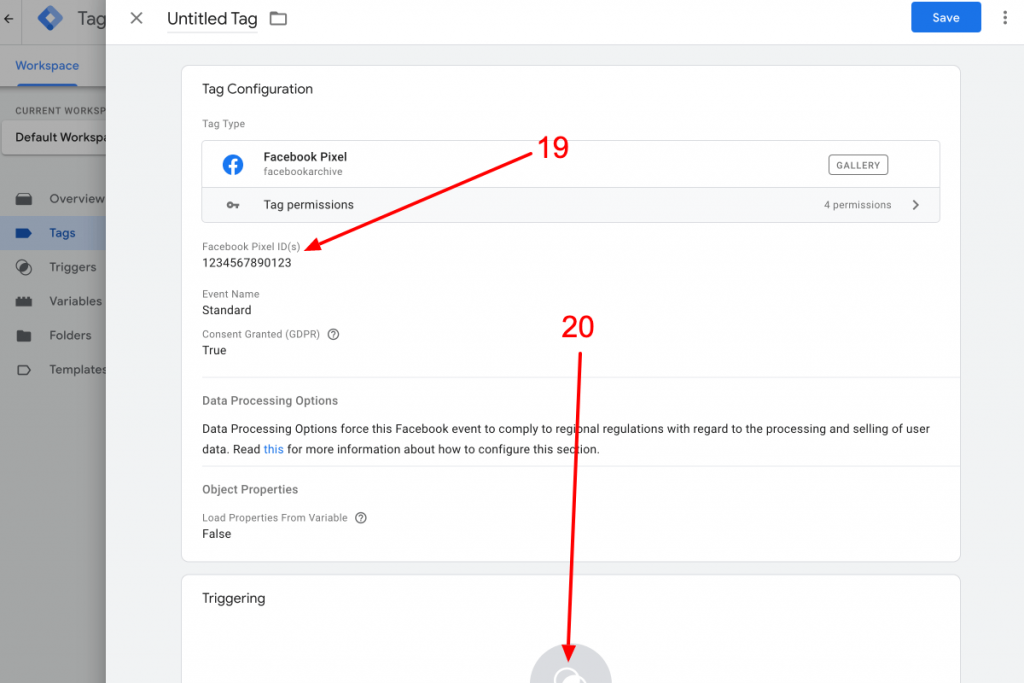This screenshot has height=683, width=1024.
Task: Click the facebookarchive author text
Action: point(303,172)
